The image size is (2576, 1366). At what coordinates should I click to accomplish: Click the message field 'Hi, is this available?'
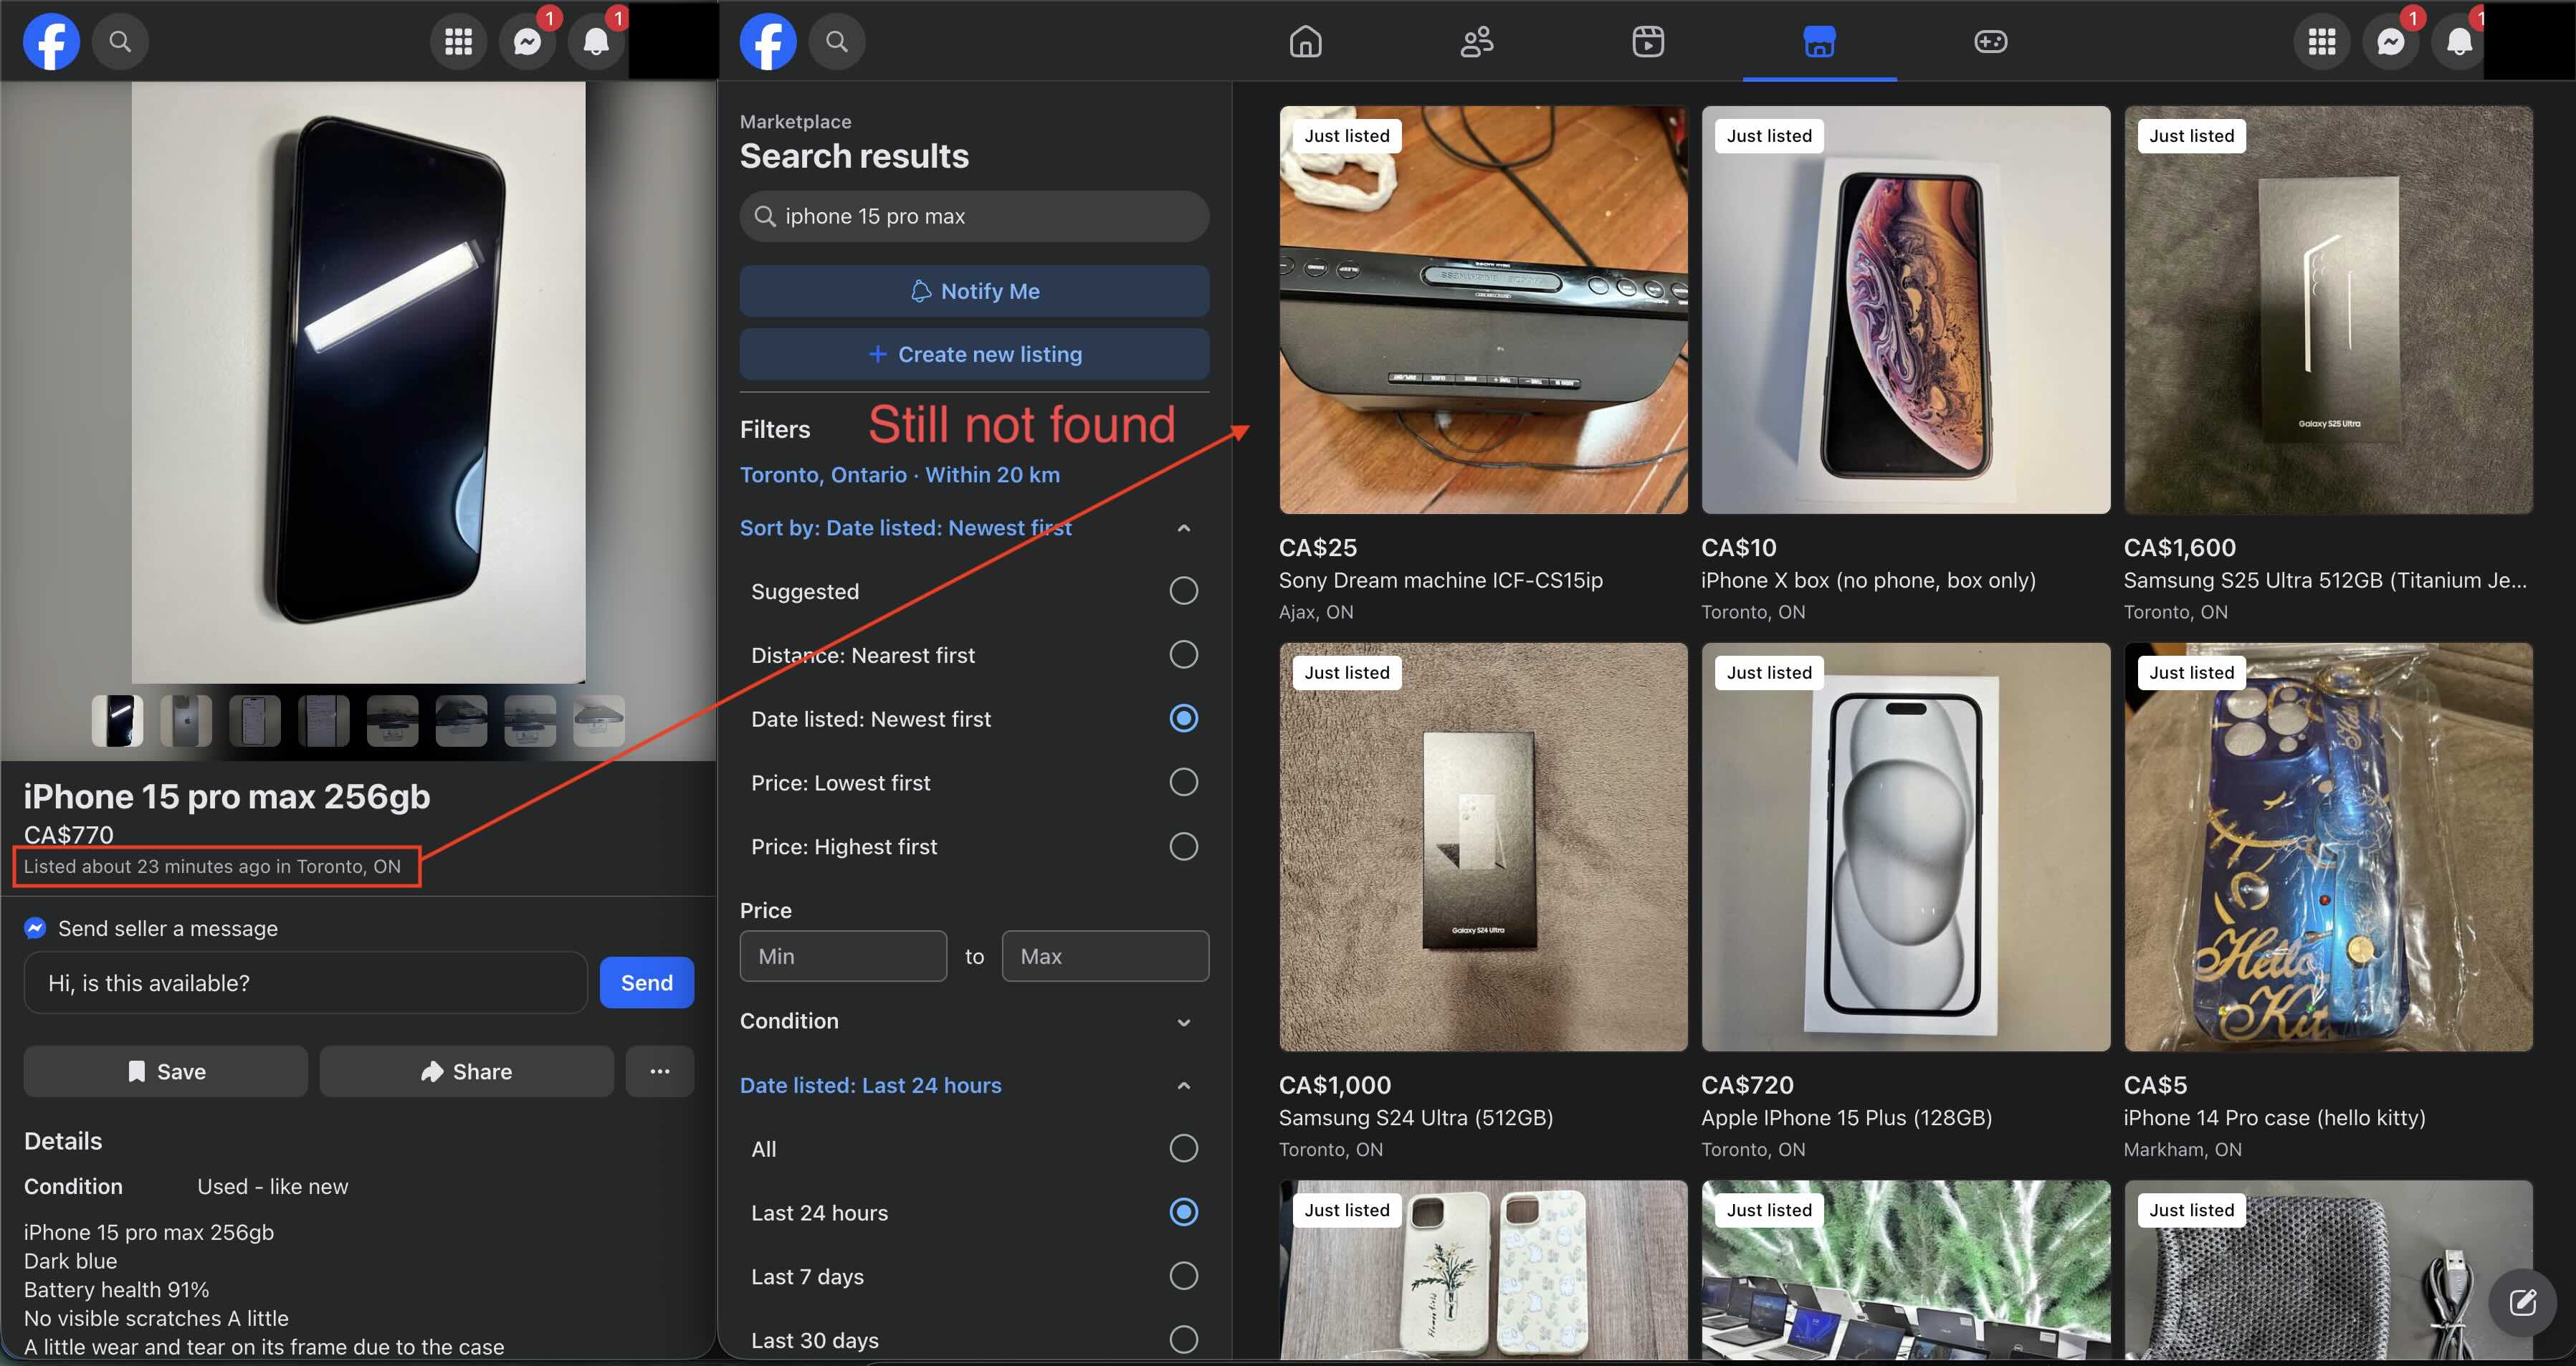point(306,982)
